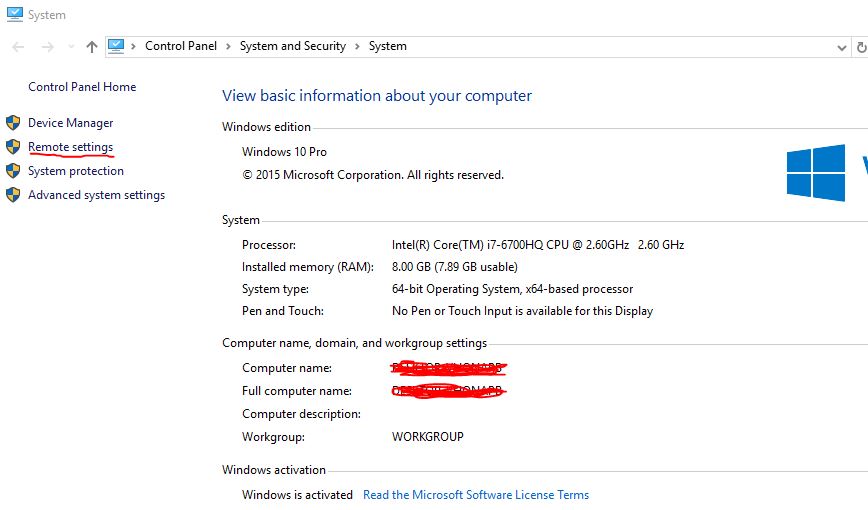Click the 'System type:' label
Screen dimensions: 868x510
coord(275,289)
